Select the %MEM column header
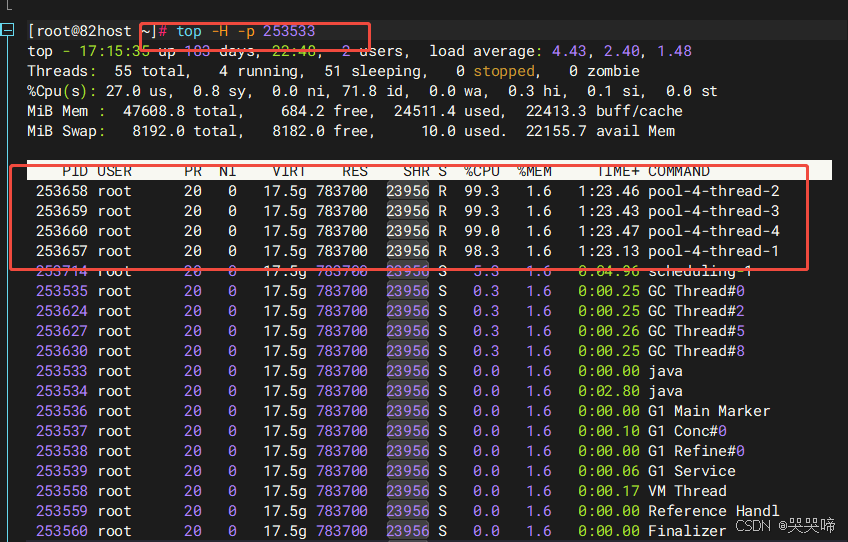Viewport: 848px width, 542px height. click(534, 171)
